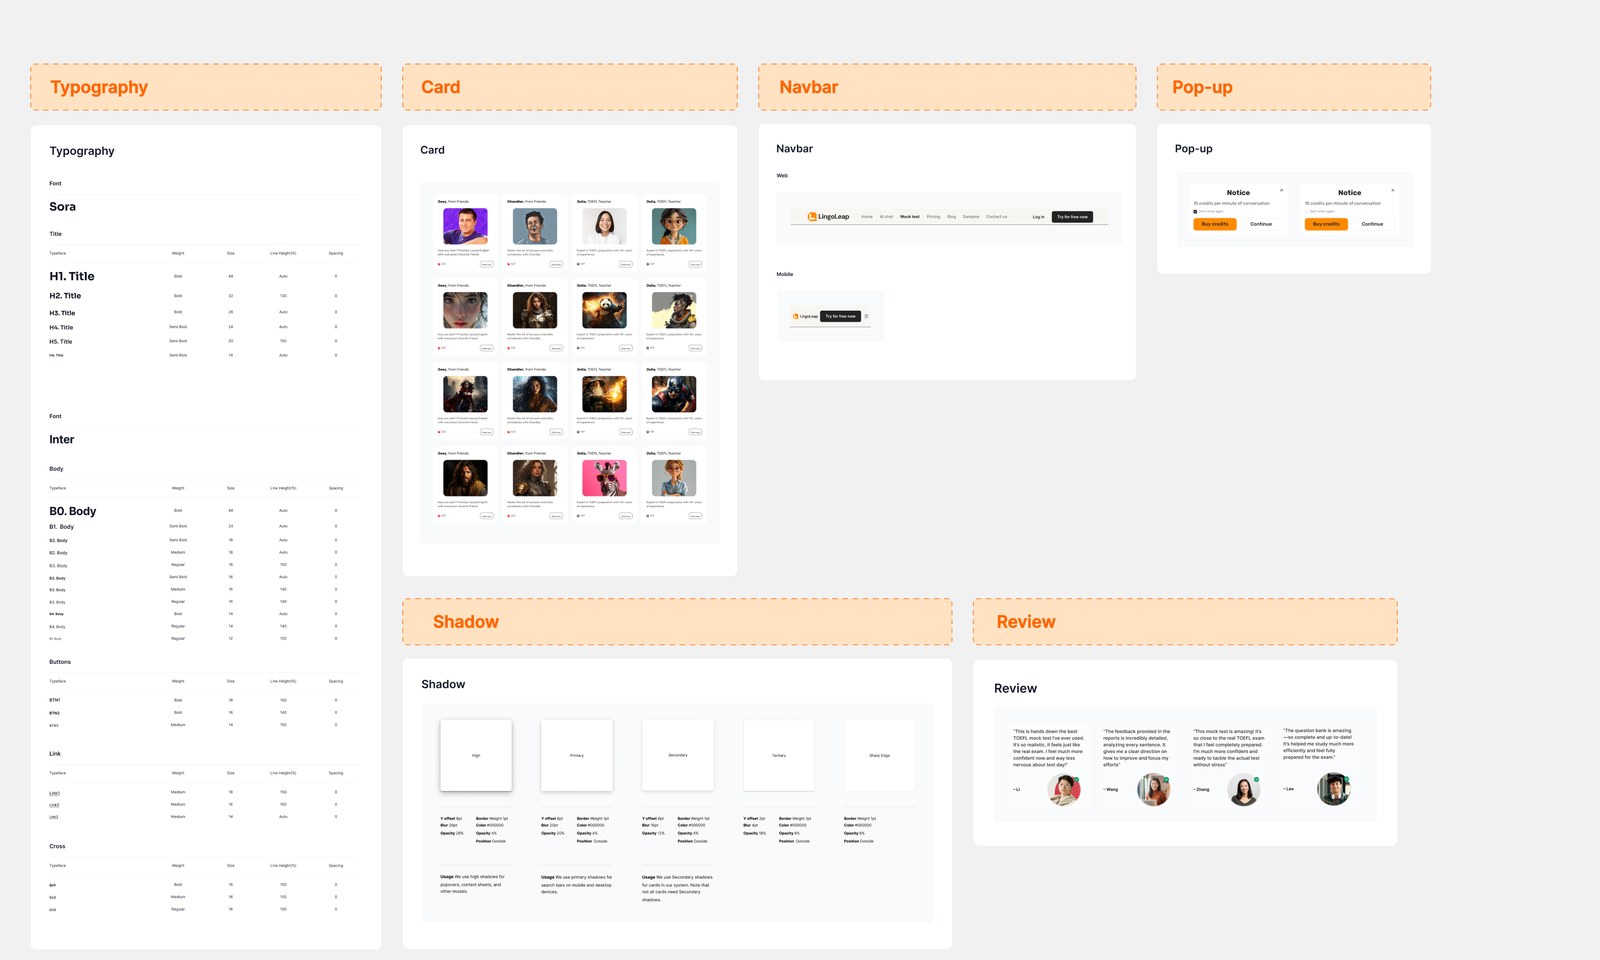Click the "H3. Title" typography row
Image resolution: width=1600 pixels, height=960 pixels.
205,313
